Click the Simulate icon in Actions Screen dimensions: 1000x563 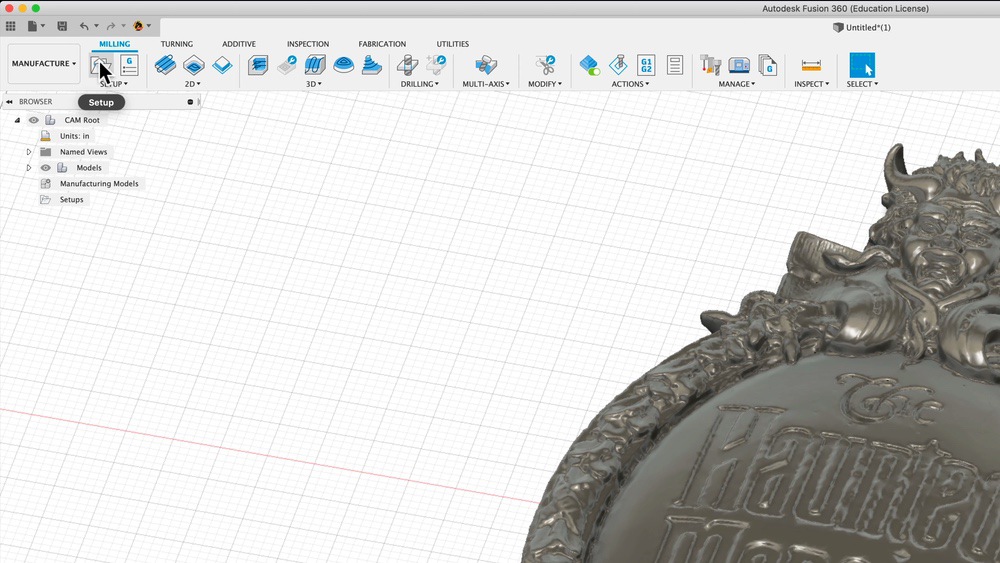618,65
